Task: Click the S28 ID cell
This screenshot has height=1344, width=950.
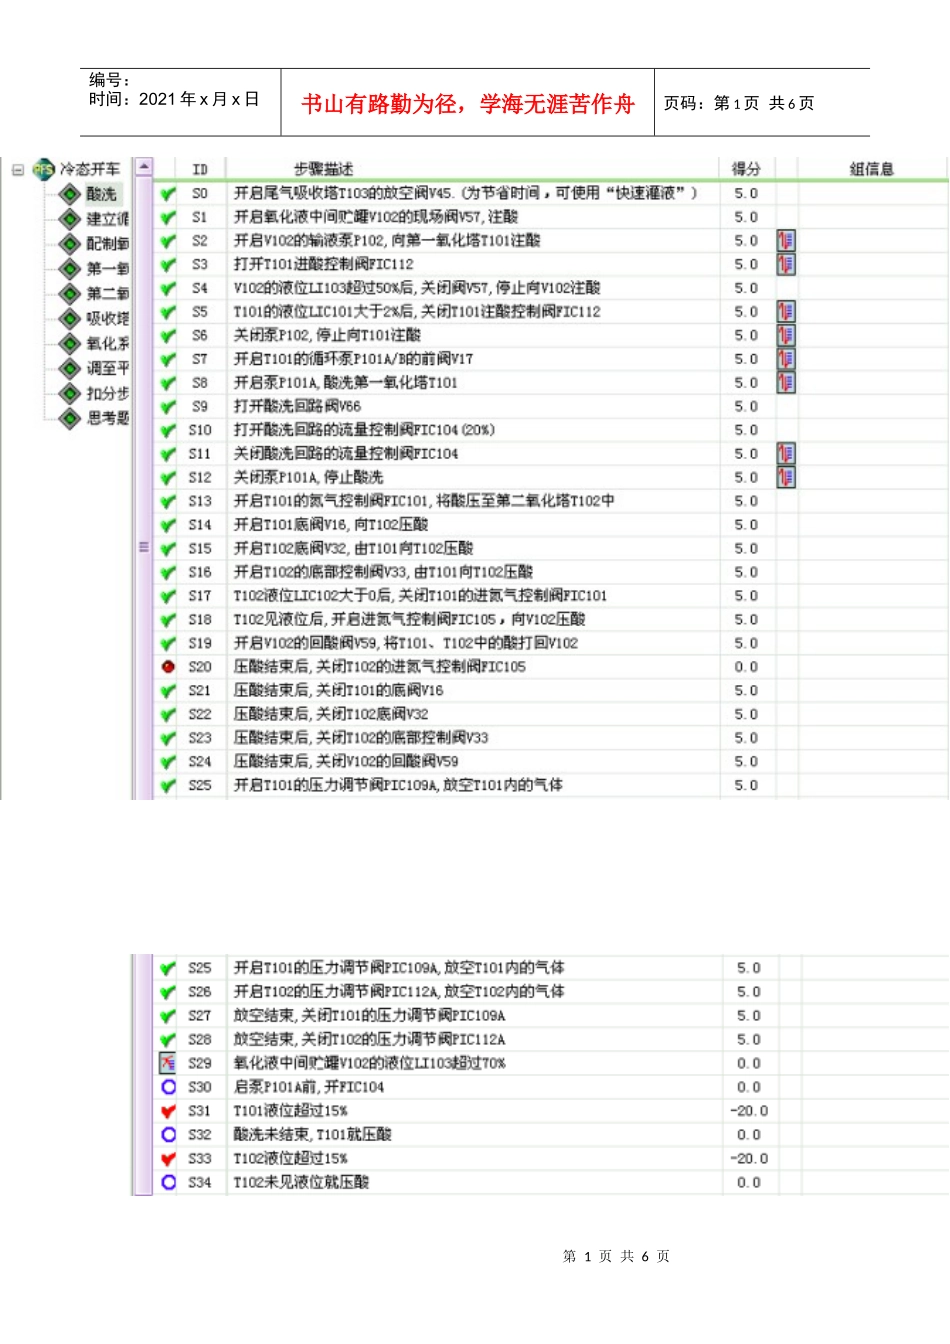Action: [x=200, y=1040]
